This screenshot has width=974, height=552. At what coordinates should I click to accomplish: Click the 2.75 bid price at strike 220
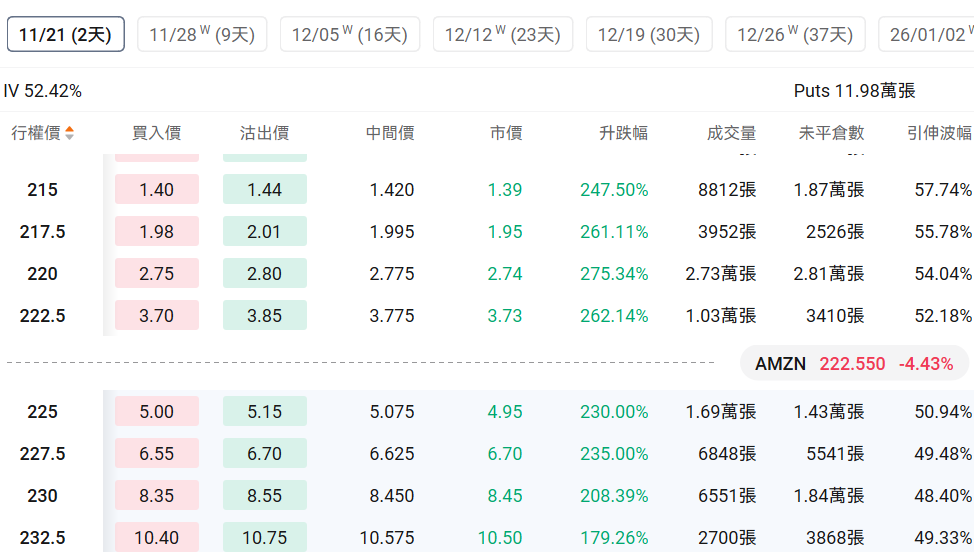point(157,274)
